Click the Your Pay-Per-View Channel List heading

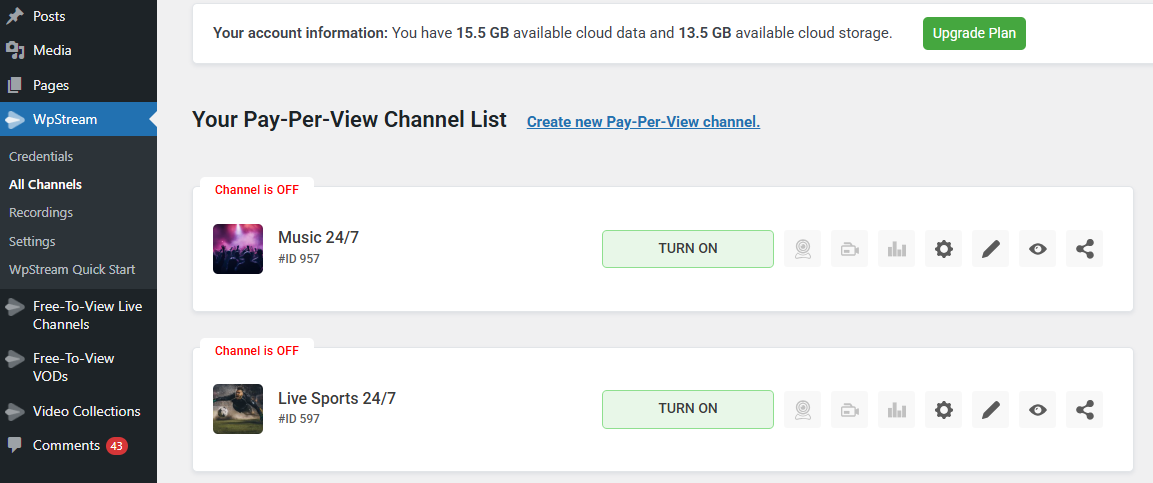point(349,120)
